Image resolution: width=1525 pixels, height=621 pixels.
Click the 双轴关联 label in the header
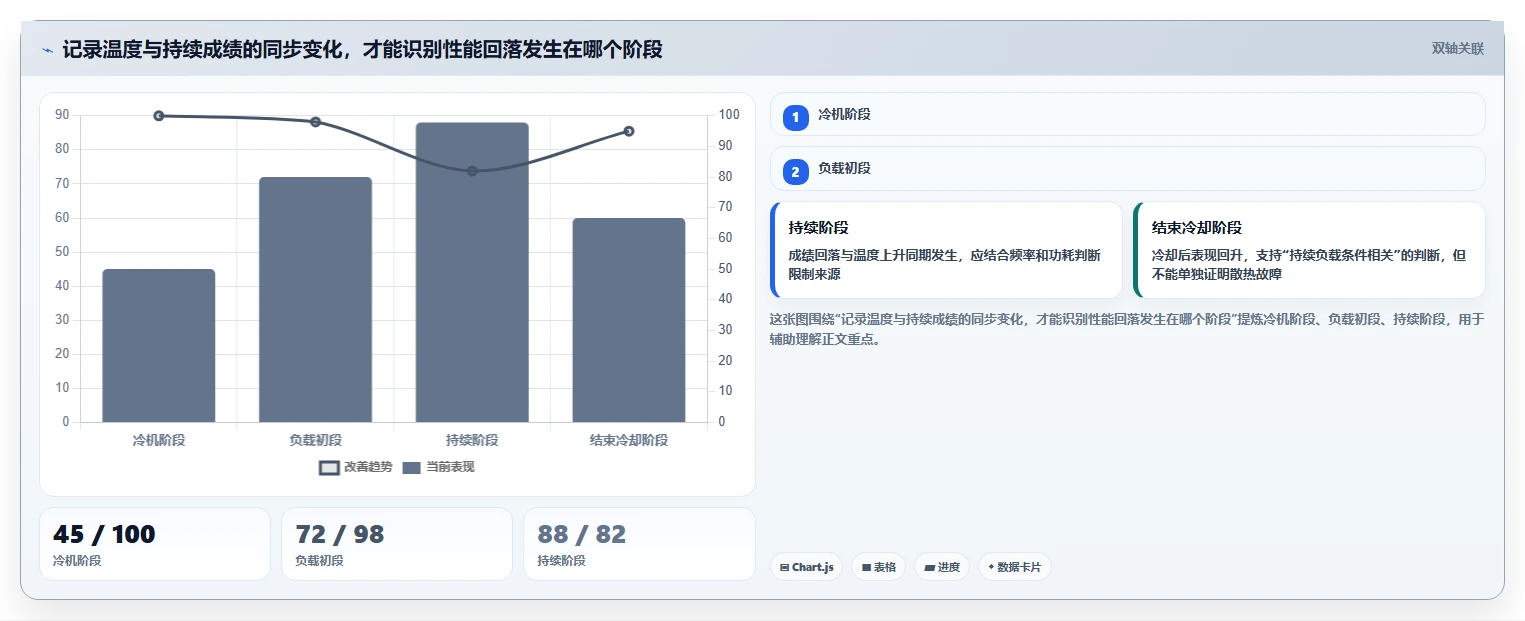[1457, 49]
